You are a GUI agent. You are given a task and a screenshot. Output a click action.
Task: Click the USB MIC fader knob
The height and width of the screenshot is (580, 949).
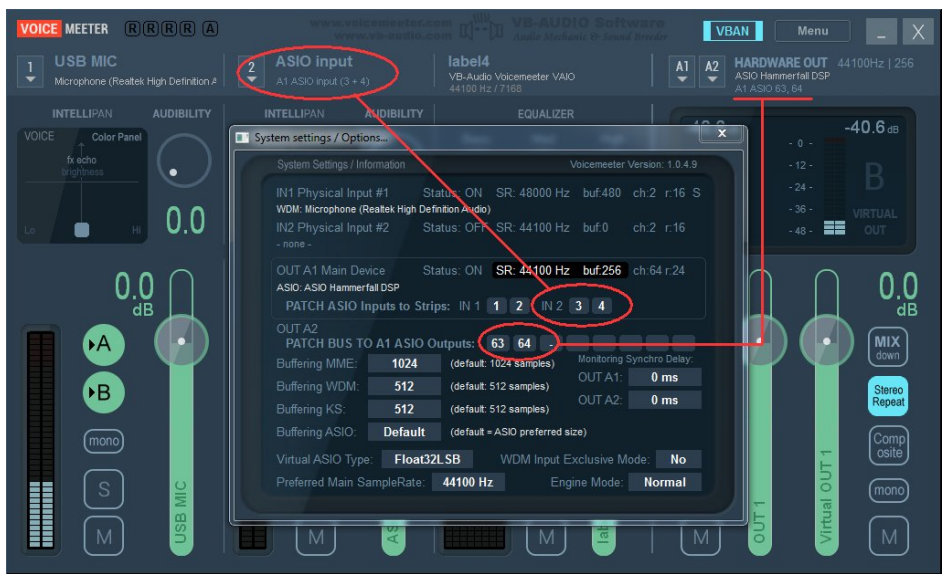coord(181,341)
